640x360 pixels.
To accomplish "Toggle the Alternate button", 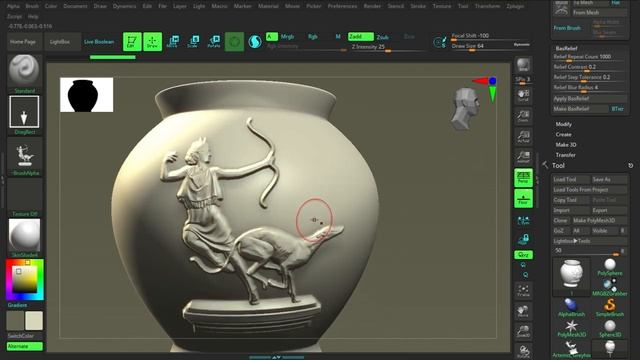I will point(24,346).
